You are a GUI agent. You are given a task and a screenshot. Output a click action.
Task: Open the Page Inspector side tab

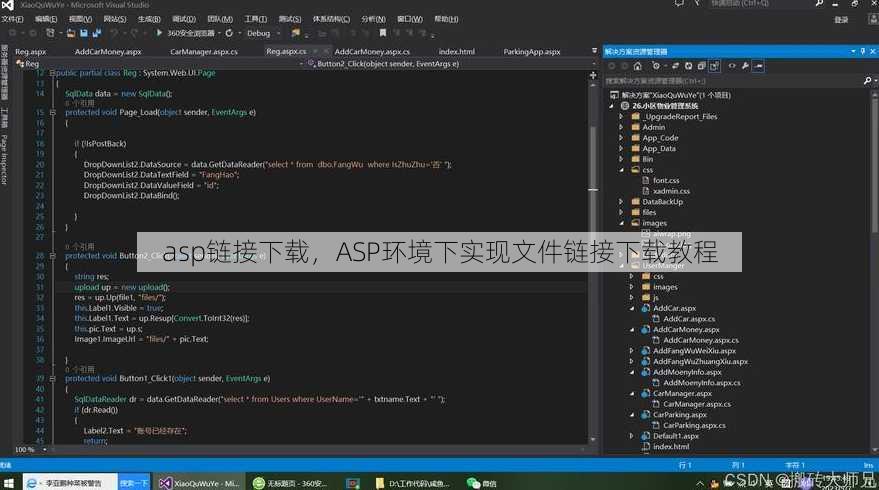[x=4, y=160]
